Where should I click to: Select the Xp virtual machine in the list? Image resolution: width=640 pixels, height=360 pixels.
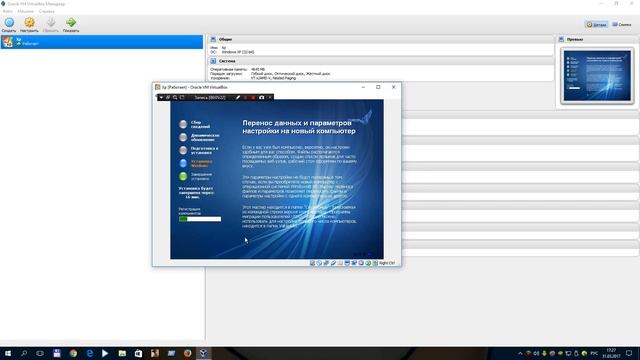click(x=102, y=42)
